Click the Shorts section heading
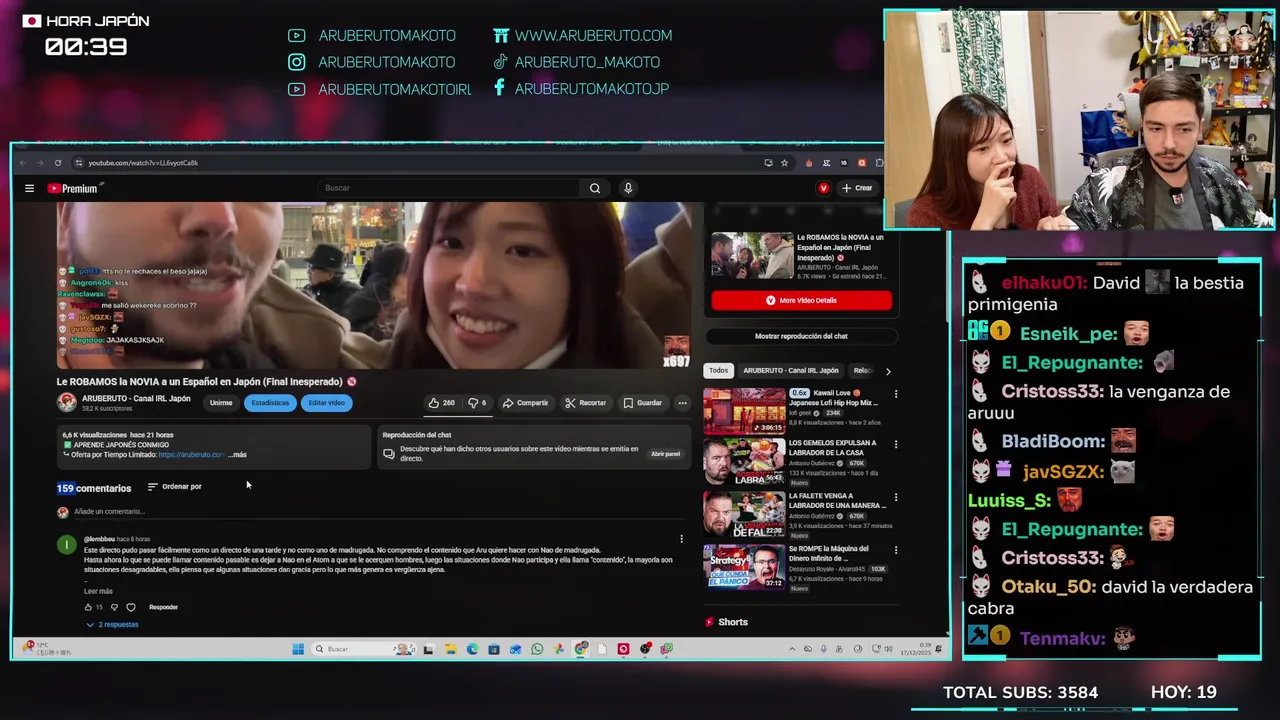The width and height of the screenshot is (1280, 720). (x=732, y=622)
